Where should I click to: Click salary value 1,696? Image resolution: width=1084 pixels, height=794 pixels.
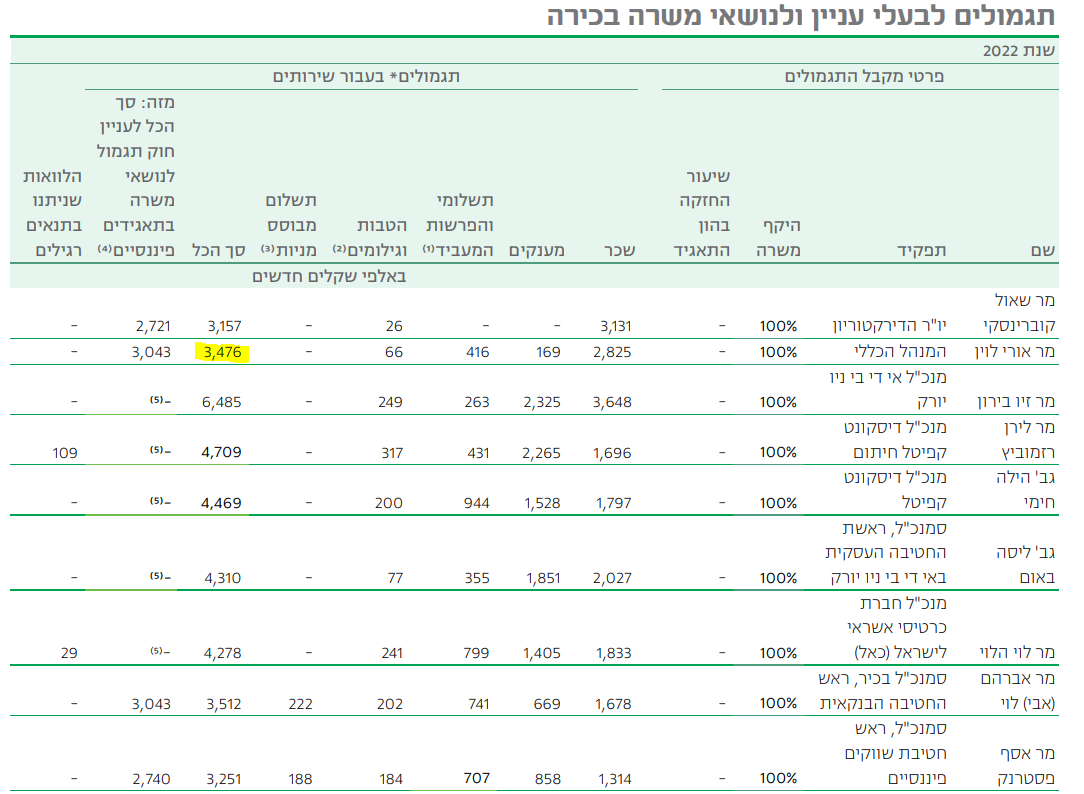(612, 453)
